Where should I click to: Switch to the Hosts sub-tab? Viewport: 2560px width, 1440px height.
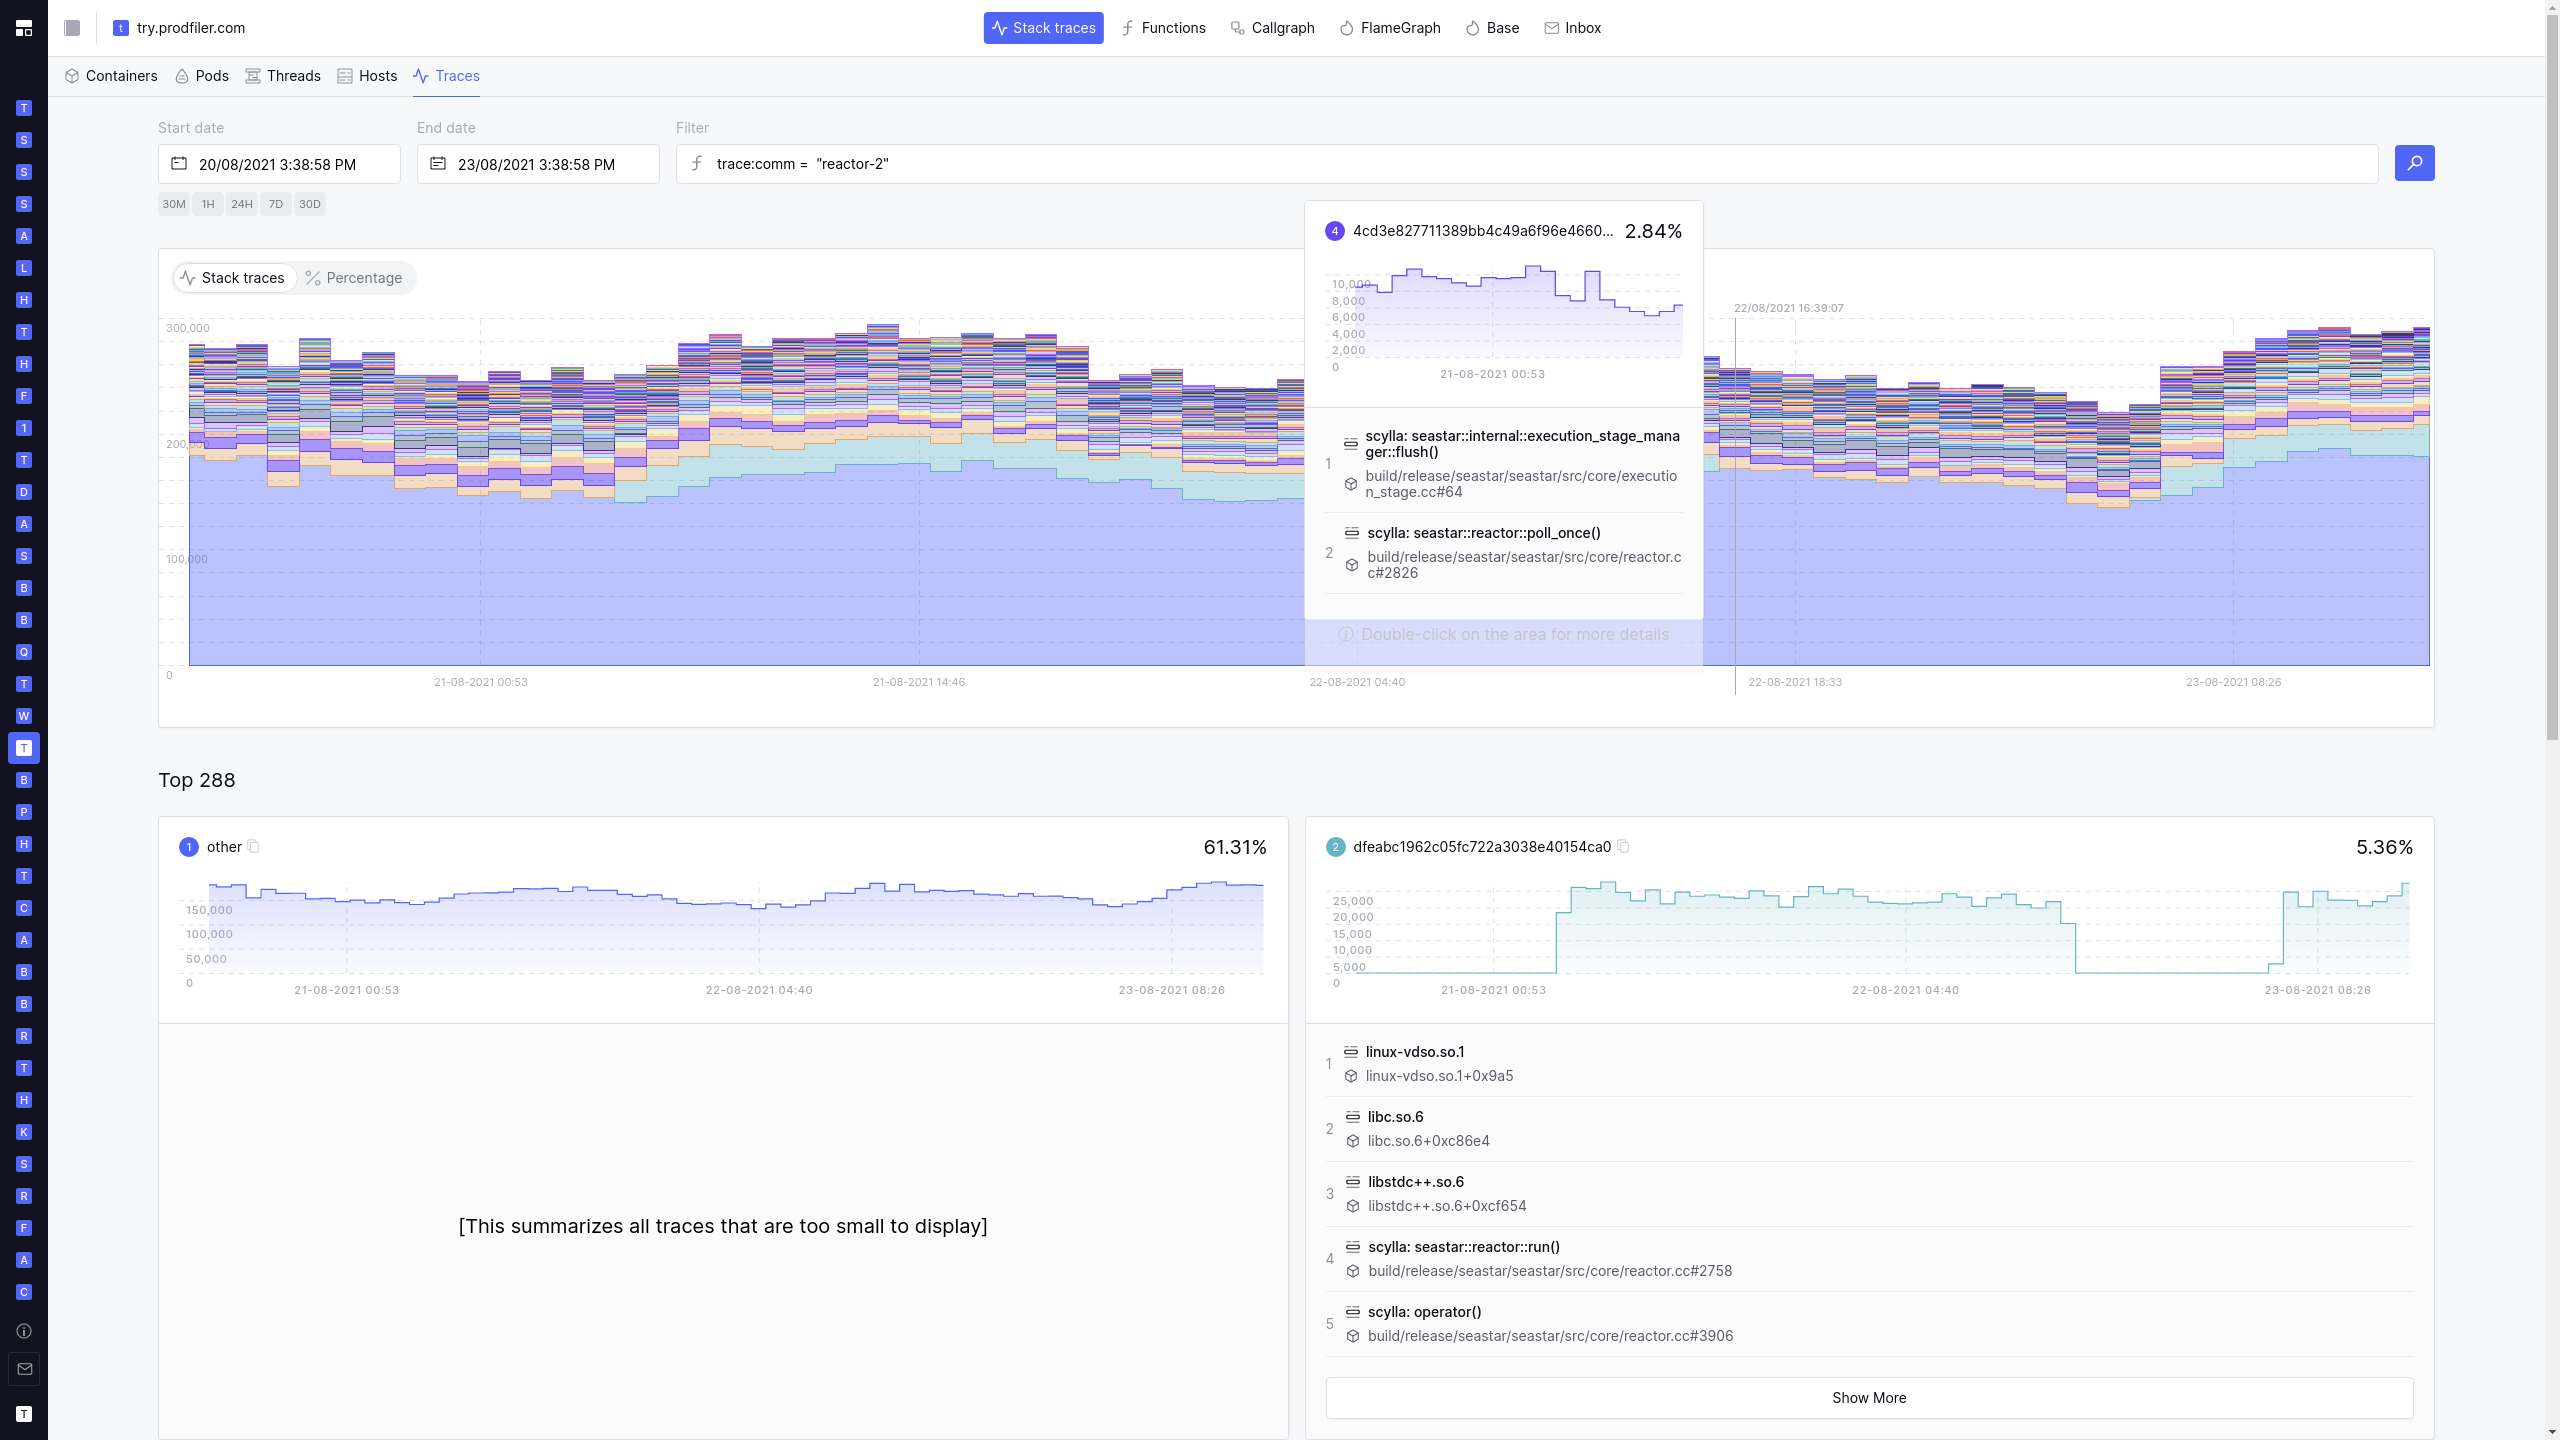point(367,76)
